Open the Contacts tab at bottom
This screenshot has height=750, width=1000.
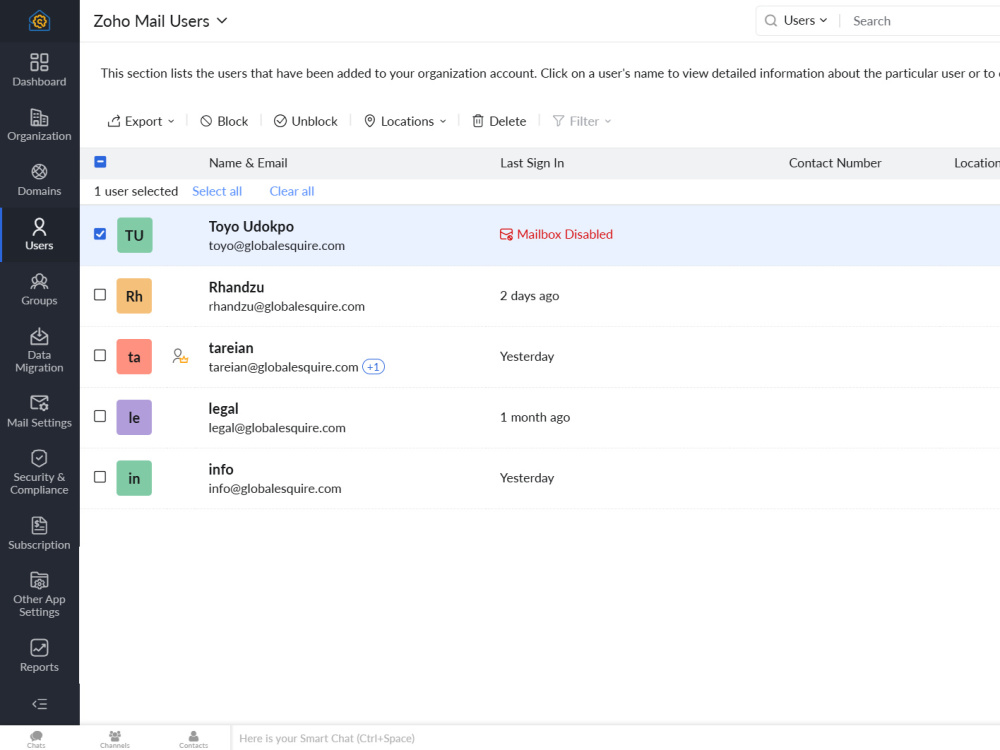click(193, 739)
